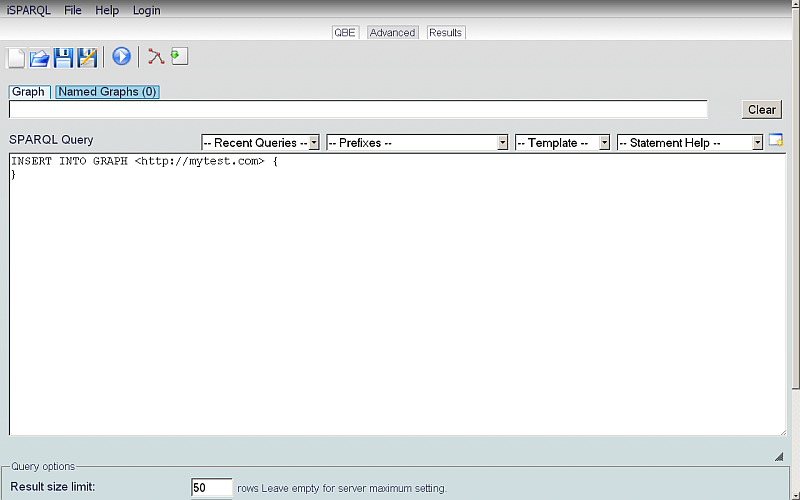800x500 pixels.
Task: Select the Named Graphs (0) tab
Action: pyautogui.click(x=107, y=92)
